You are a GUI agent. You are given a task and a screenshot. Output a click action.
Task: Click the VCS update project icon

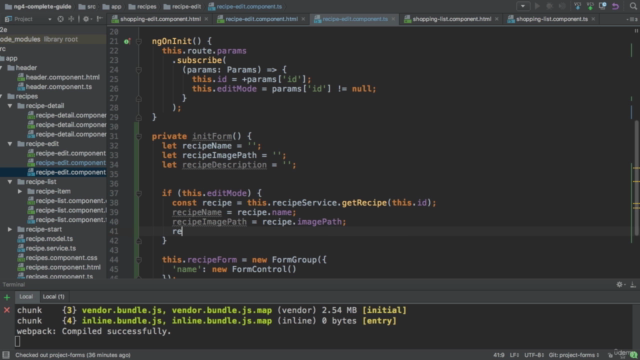pos(577,6)
